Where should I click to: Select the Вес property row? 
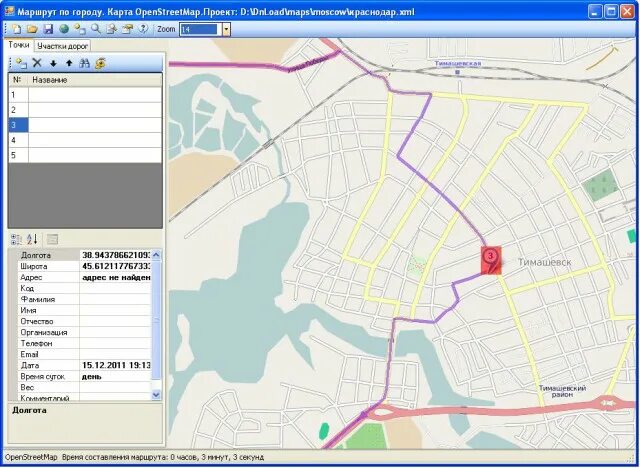coord(84,388)
